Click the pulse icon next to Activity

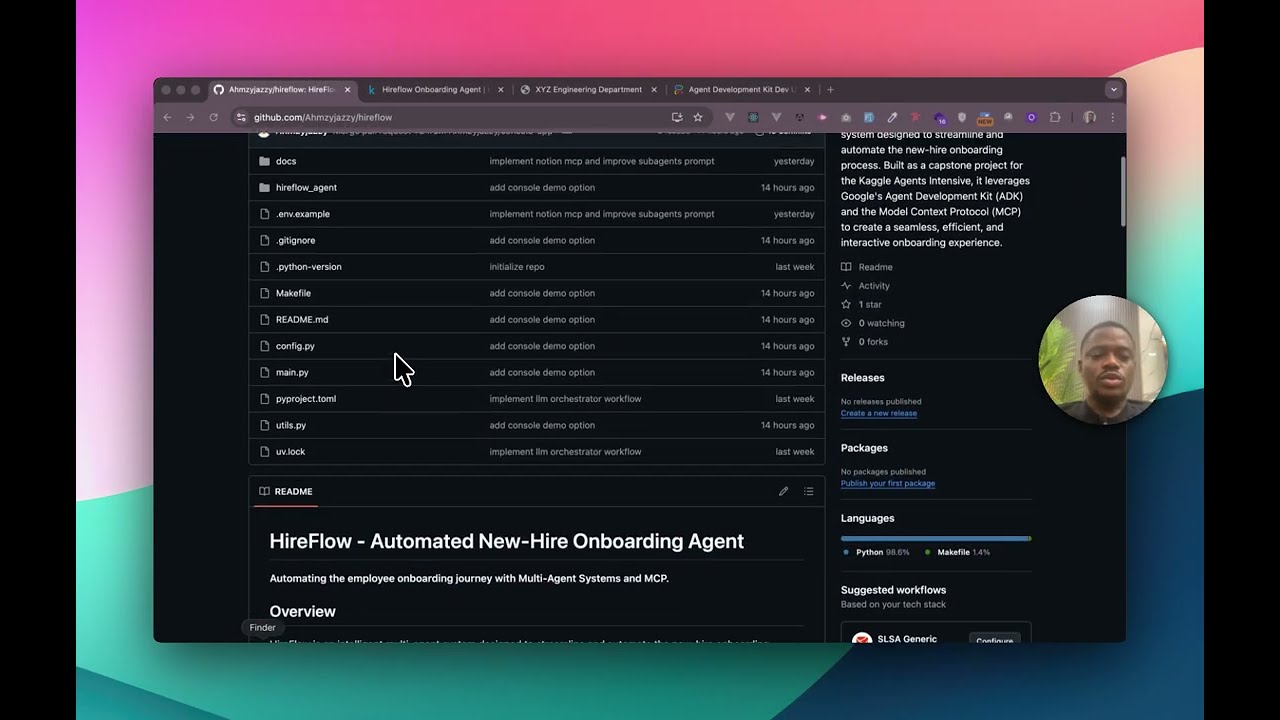pos(846,286)
